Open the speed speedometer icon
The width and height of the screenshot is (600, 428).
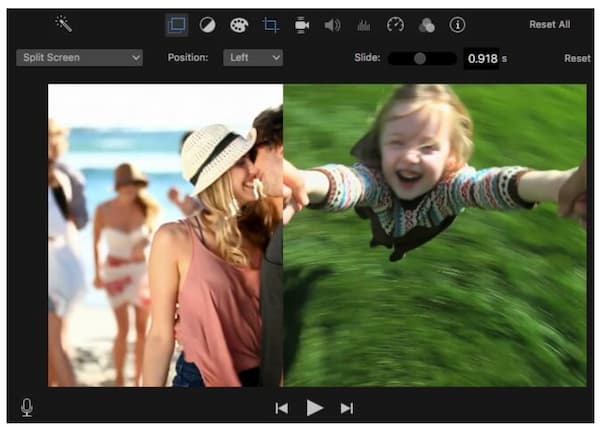tap(395, 25)
